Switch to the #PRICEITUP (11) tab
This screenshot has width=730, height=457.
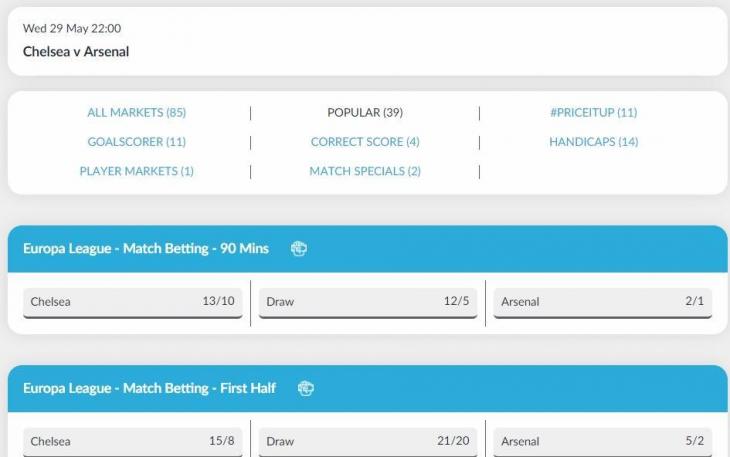593,113
